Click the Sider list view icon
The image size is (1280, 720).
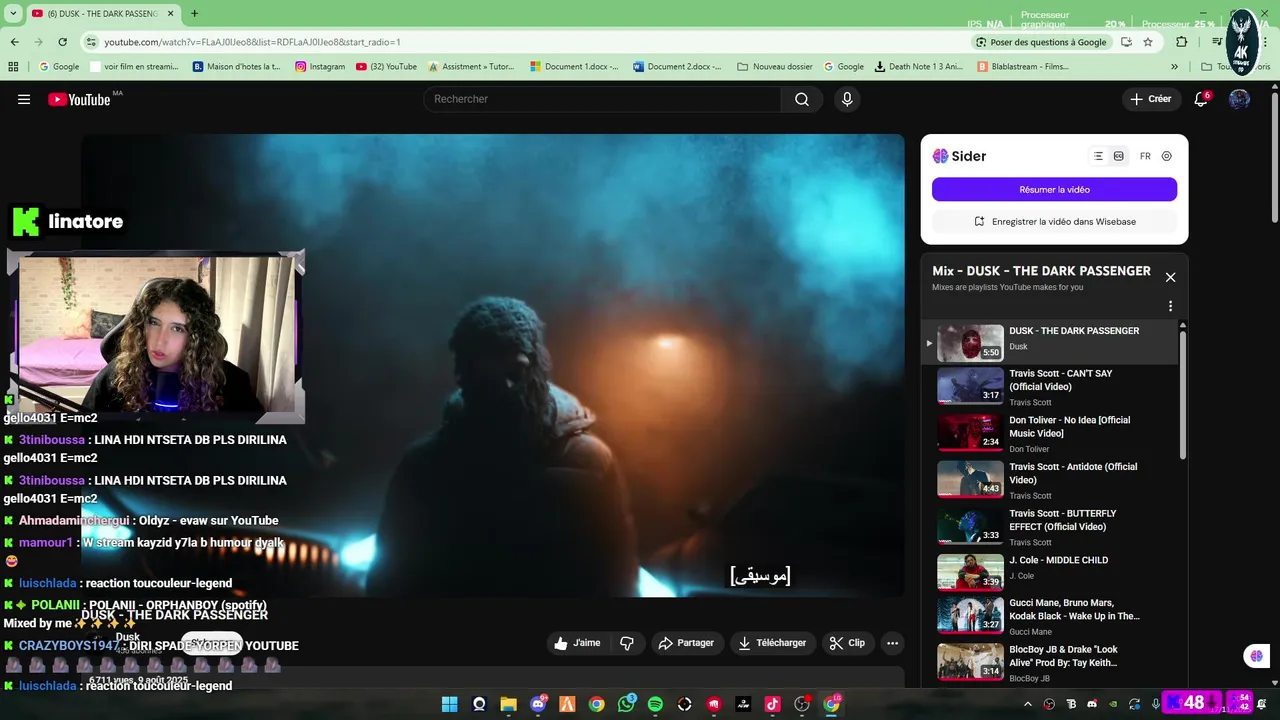(1098, 156)
